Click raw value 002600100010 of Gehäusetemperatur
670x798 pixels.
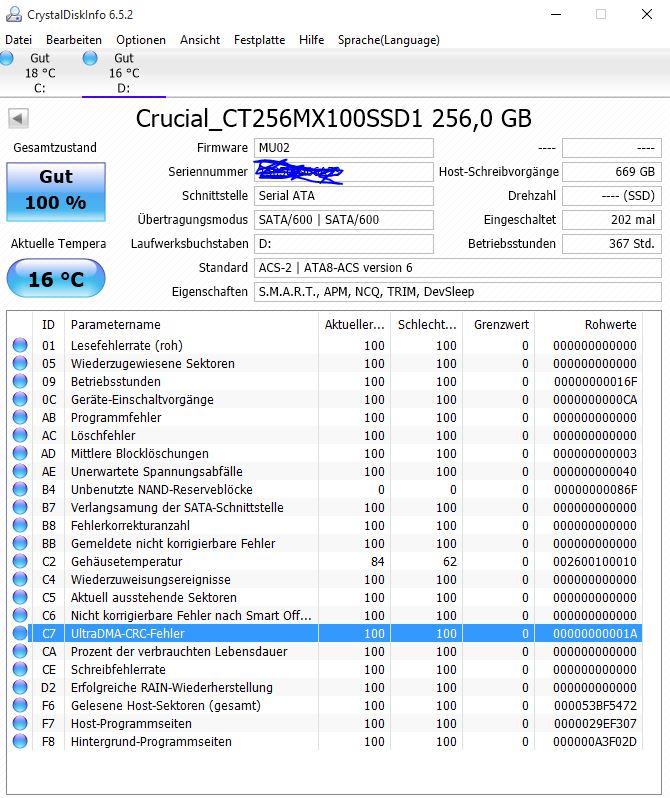tap(595, 561)
